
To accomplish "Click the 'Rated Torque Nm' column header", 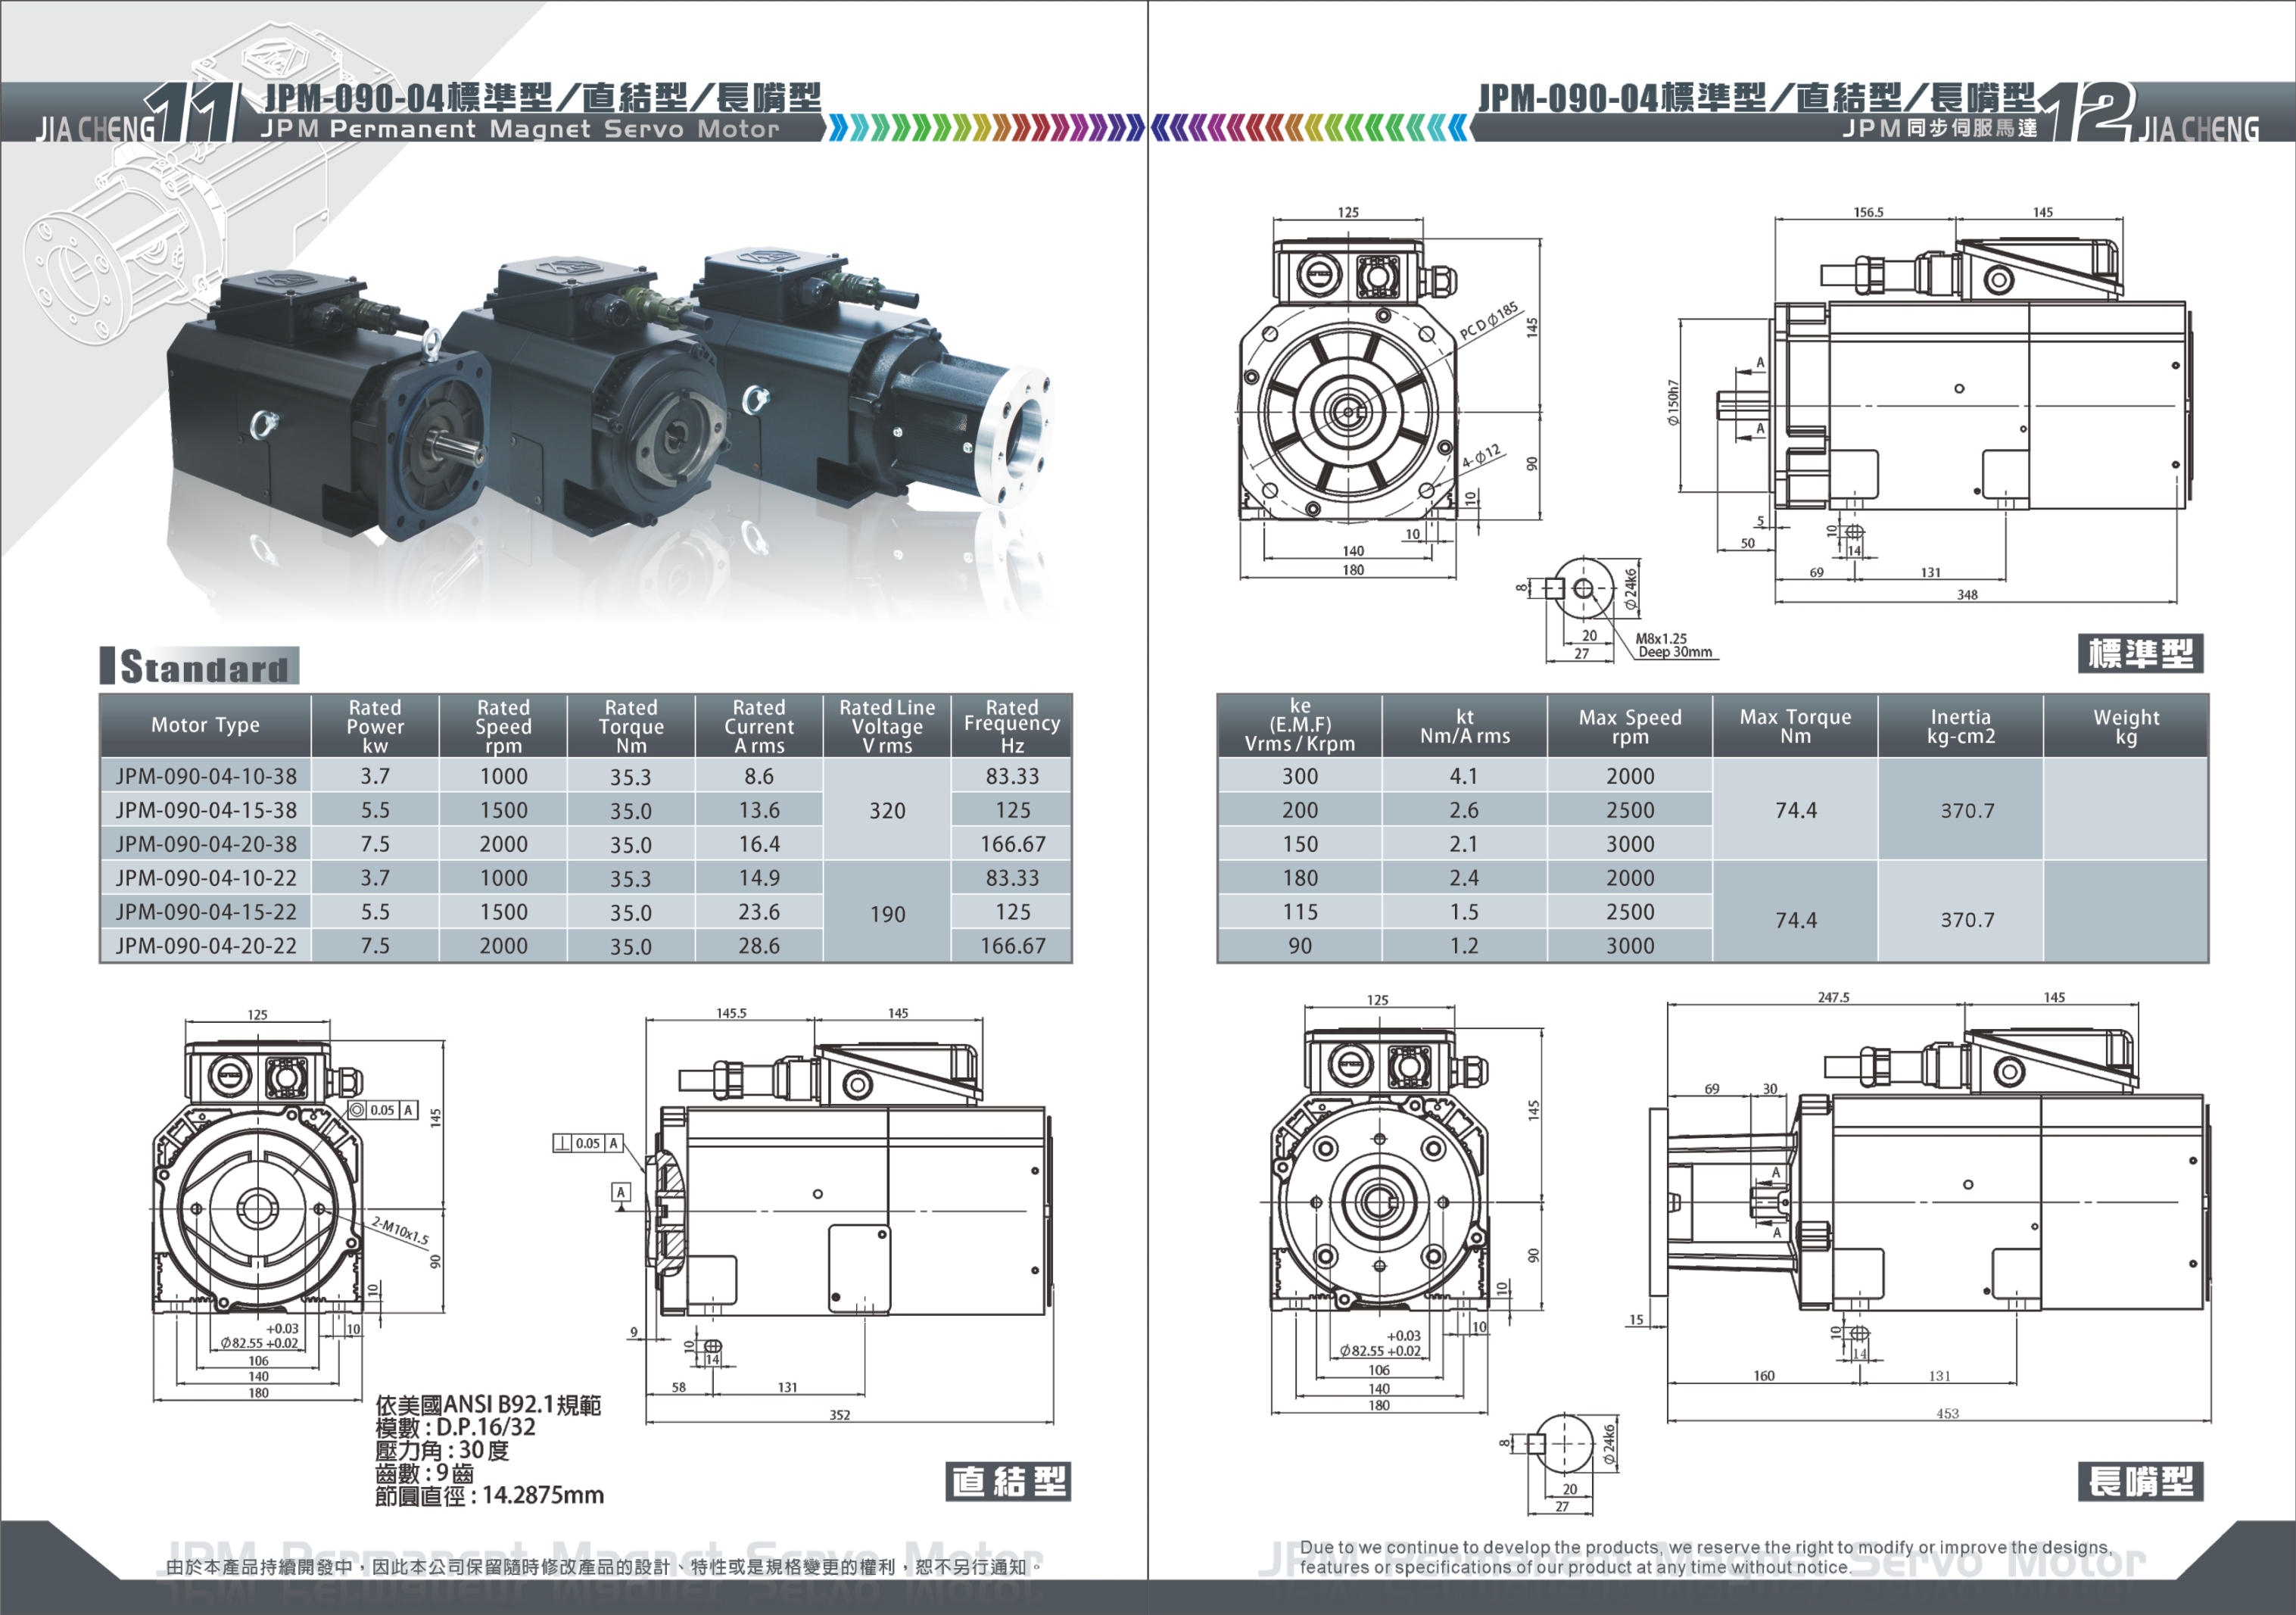I will pyautogui.click(x=631, y=726).
